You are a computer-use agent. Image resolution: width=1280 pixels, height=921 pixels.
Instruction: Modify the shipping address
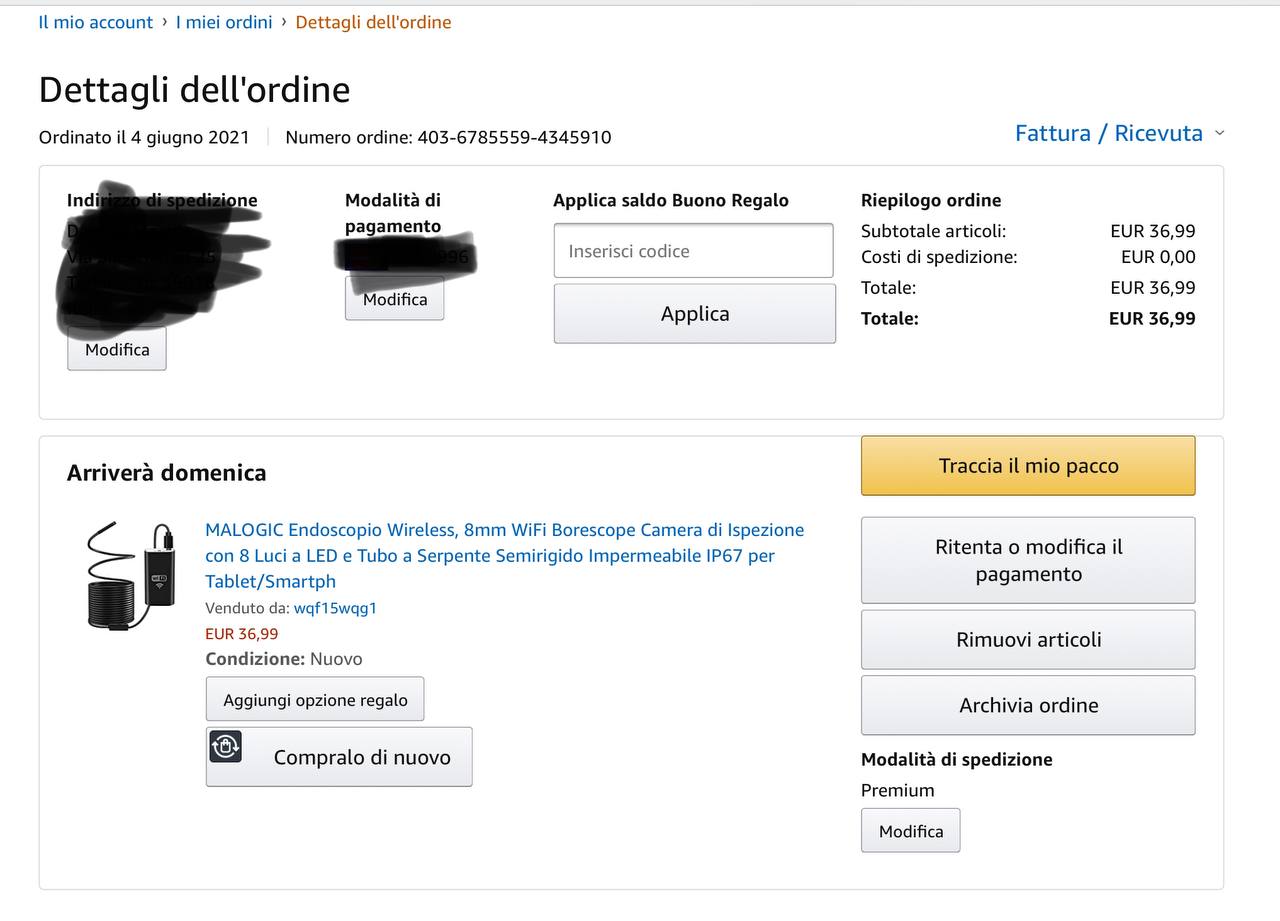coord(117,350)
